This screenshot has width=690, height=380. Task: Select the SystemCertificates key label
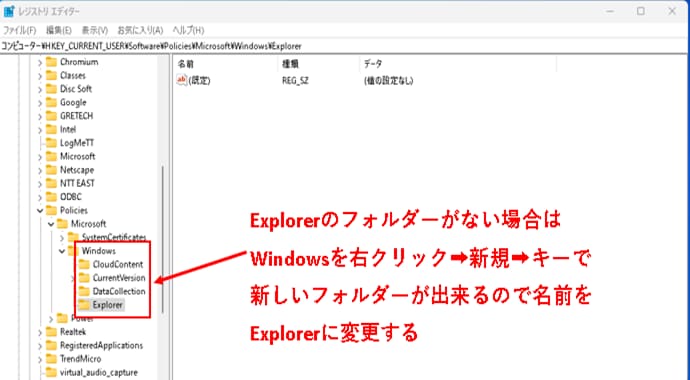click(114, 238)
